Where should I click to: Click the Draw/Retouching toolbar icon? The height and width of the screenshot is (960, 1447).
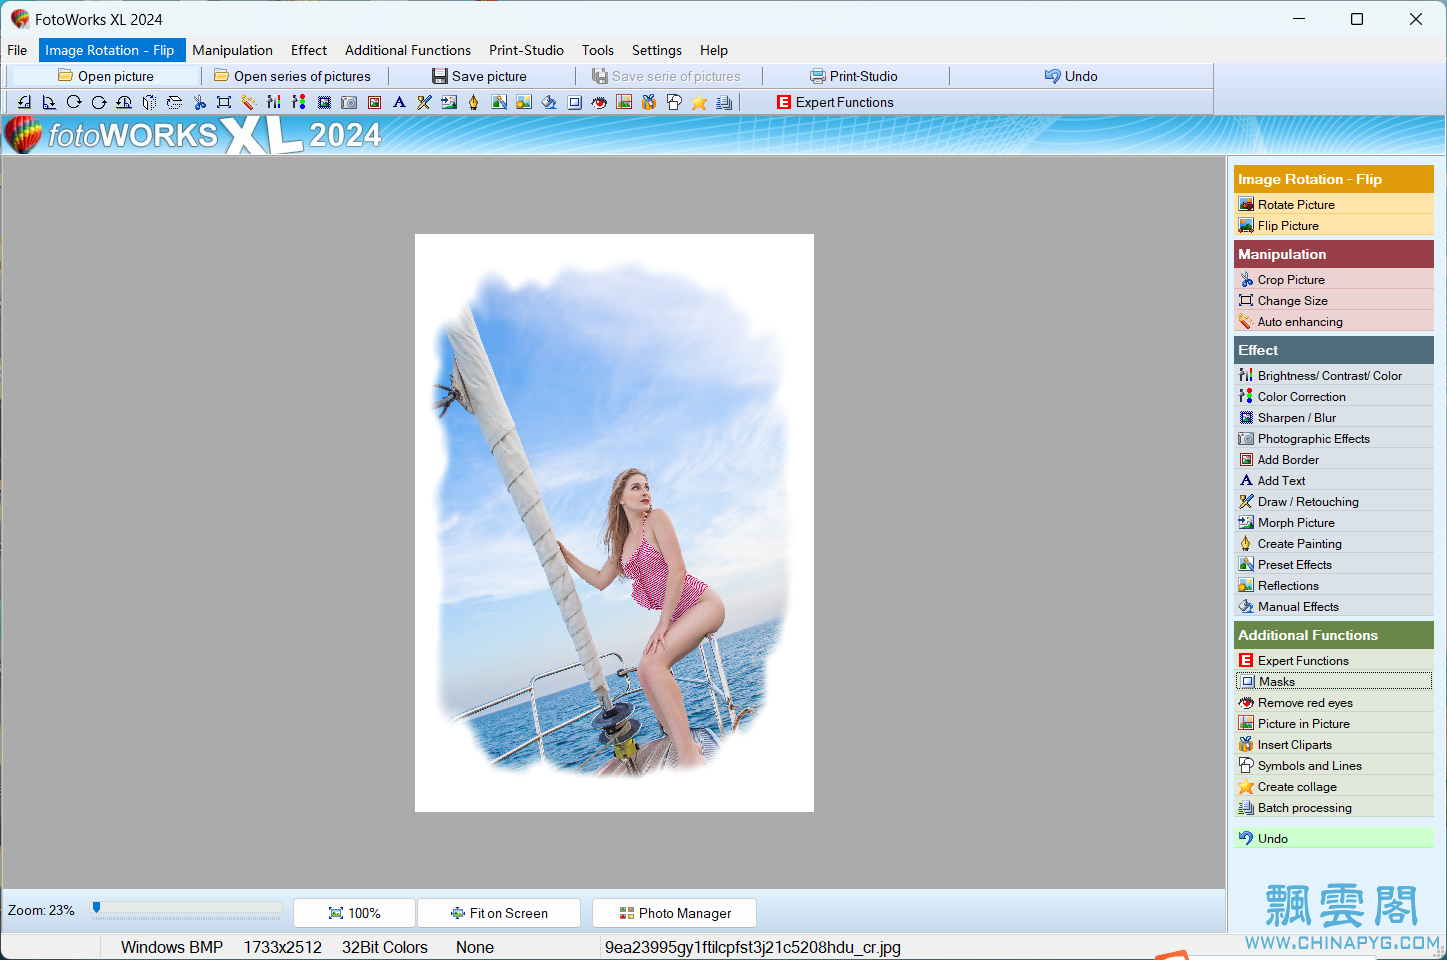tap(424, 102)
